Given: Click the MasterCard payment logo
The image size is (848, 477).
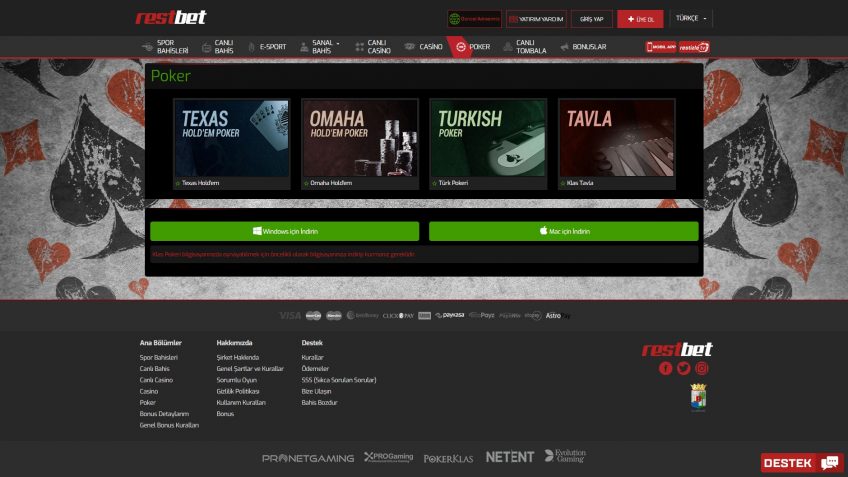Looking at the screenshot, I should pos(314,316).
